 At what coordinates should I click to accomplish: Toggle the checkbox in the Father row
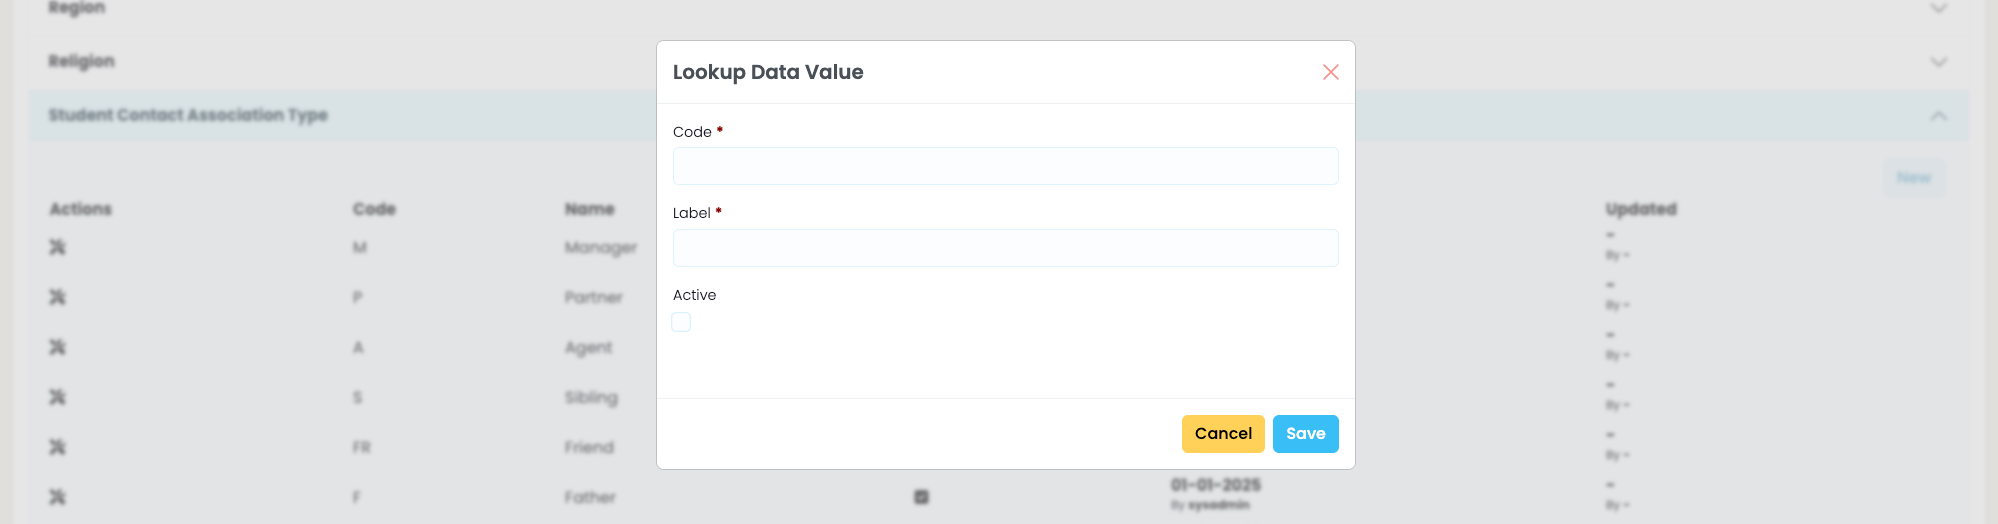[921, 497]
